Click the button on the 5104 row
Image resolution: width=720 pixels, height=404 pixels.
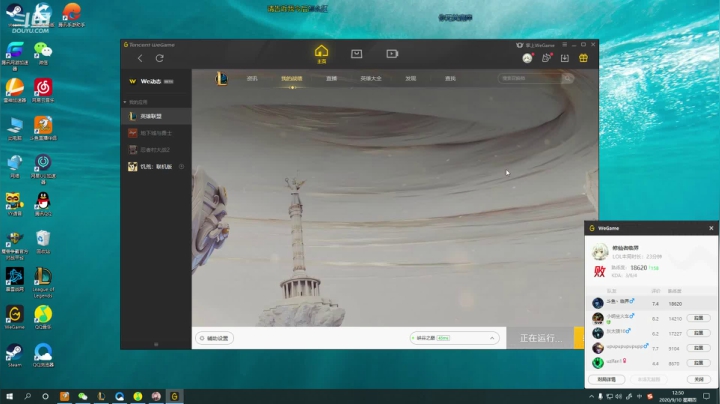pyautogui.click(x=698, y=348)
